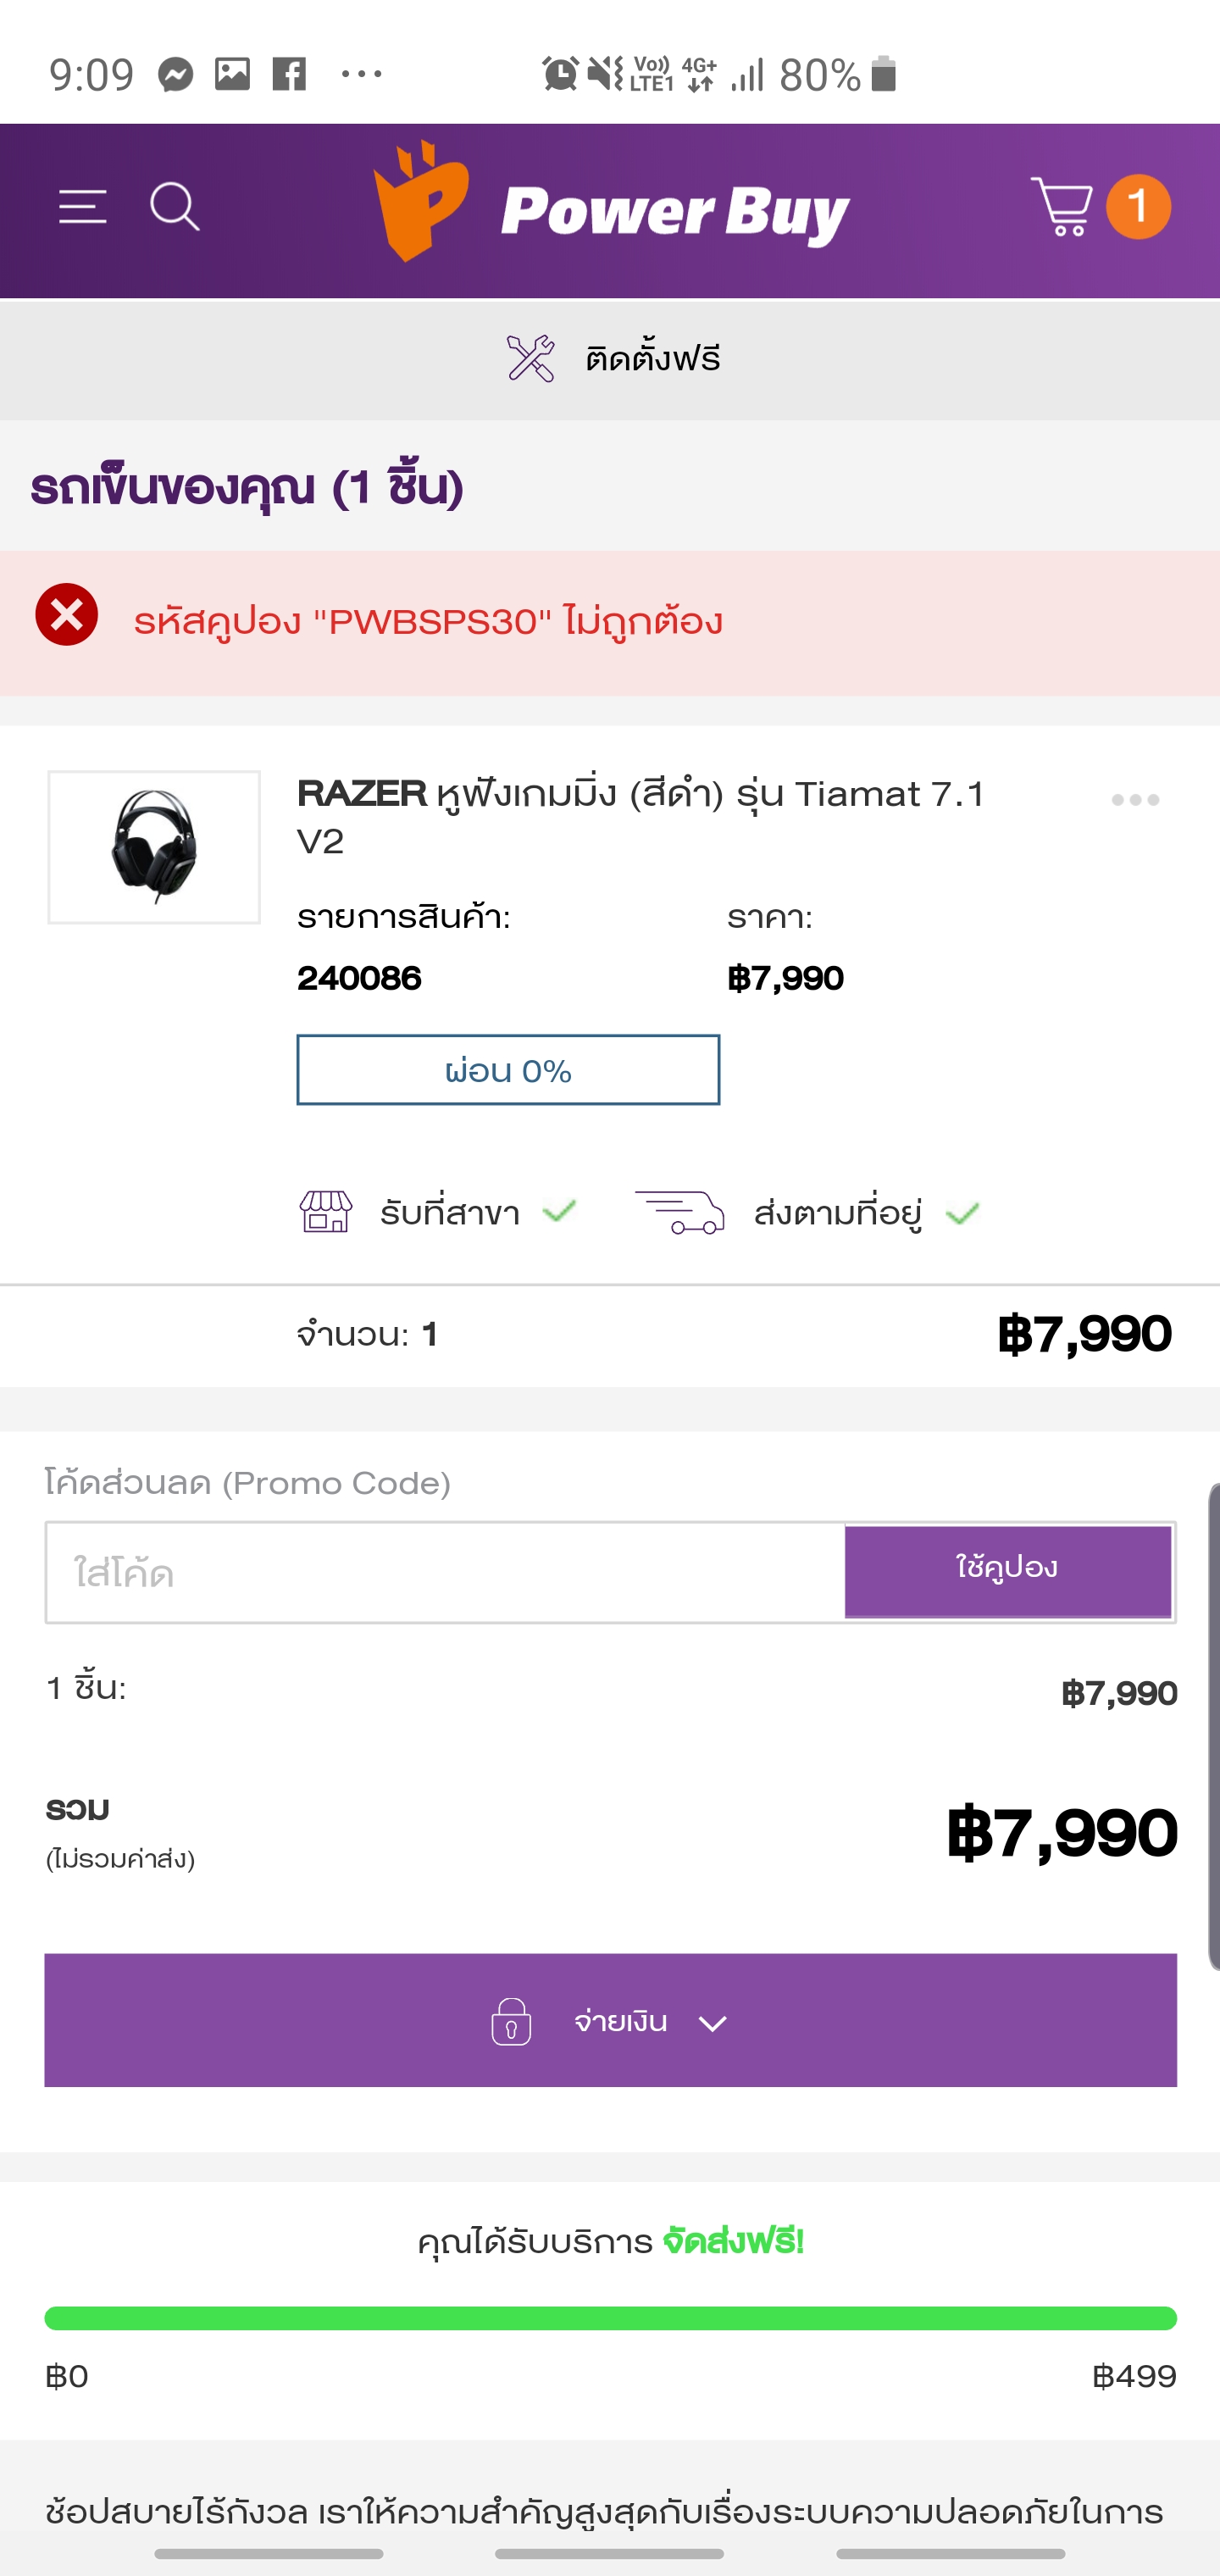Tap the search magnifier icon
This screenshot has width=1220, height=2576.
(175, 207)
